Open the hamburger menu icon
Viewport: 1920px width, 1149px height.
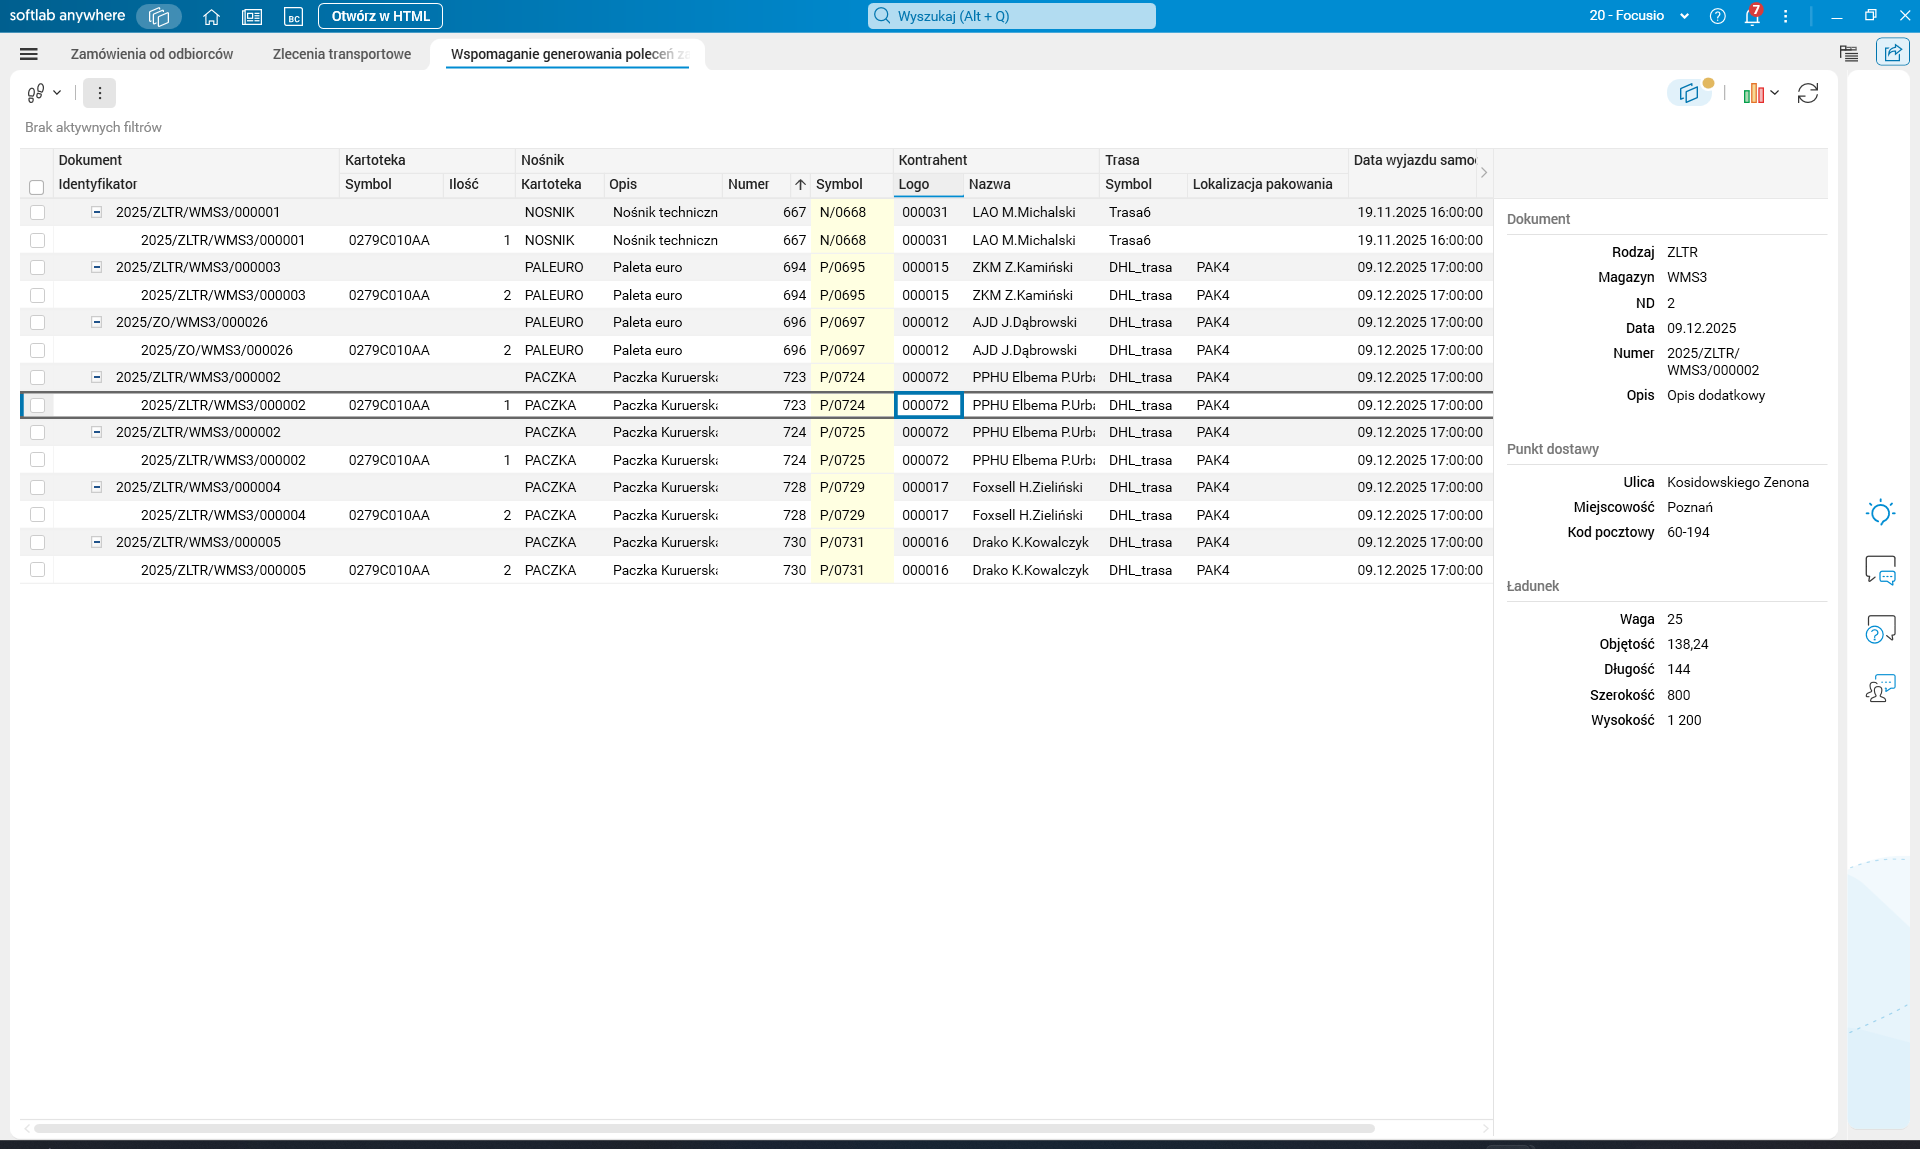pos(29,54)
